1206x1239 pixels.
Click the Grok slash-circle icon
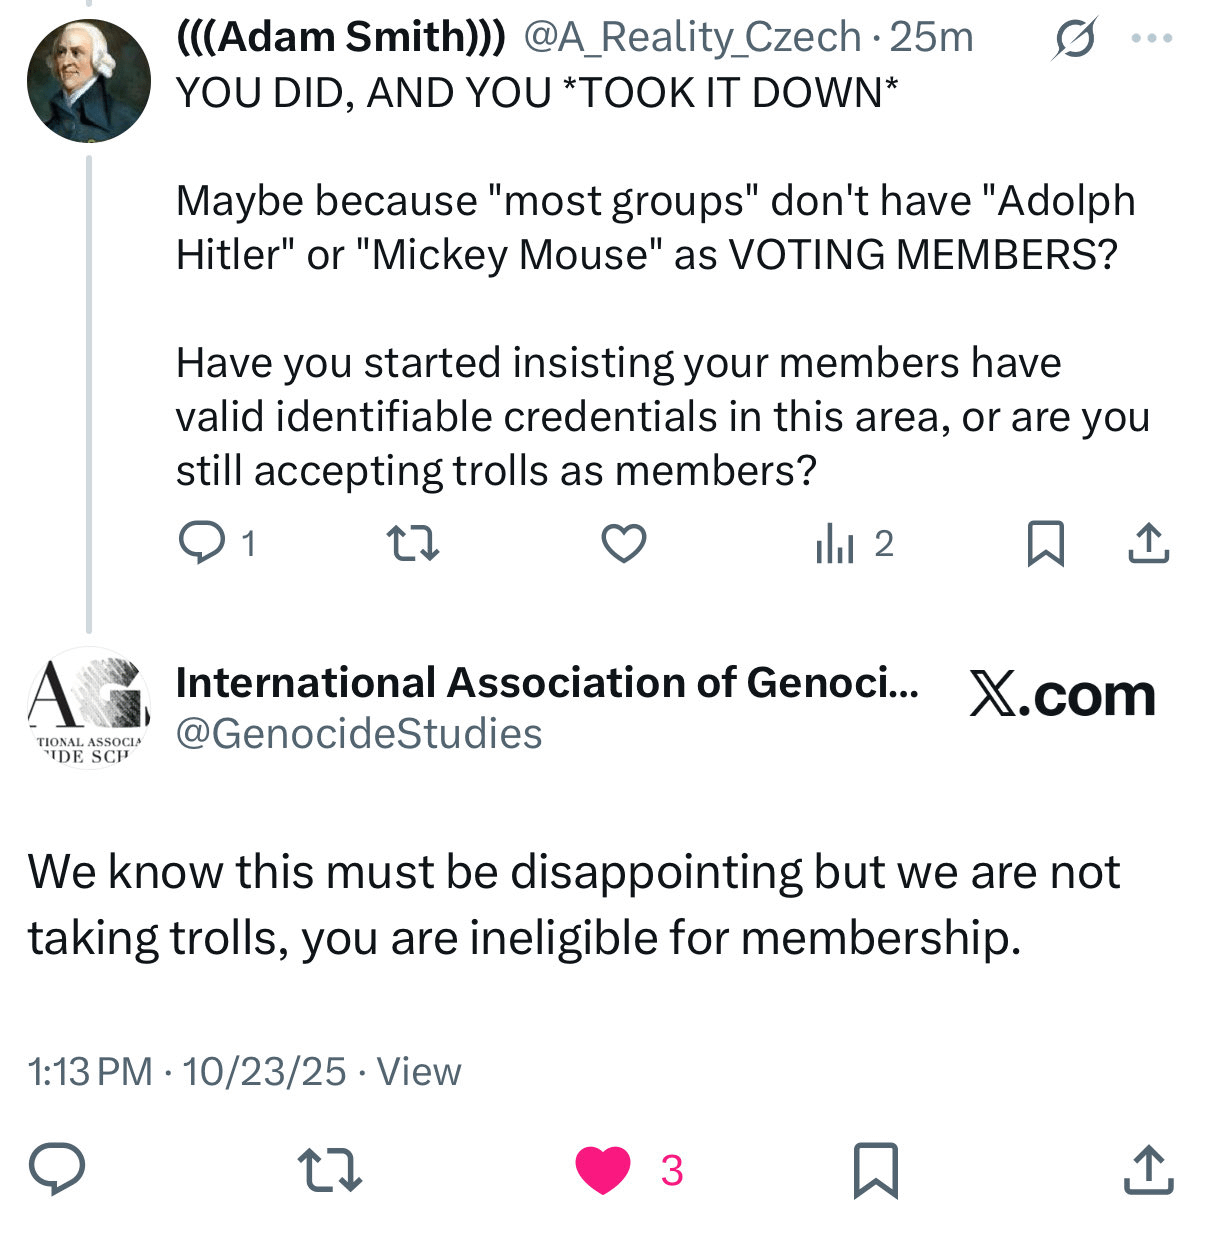point(1074,39)
